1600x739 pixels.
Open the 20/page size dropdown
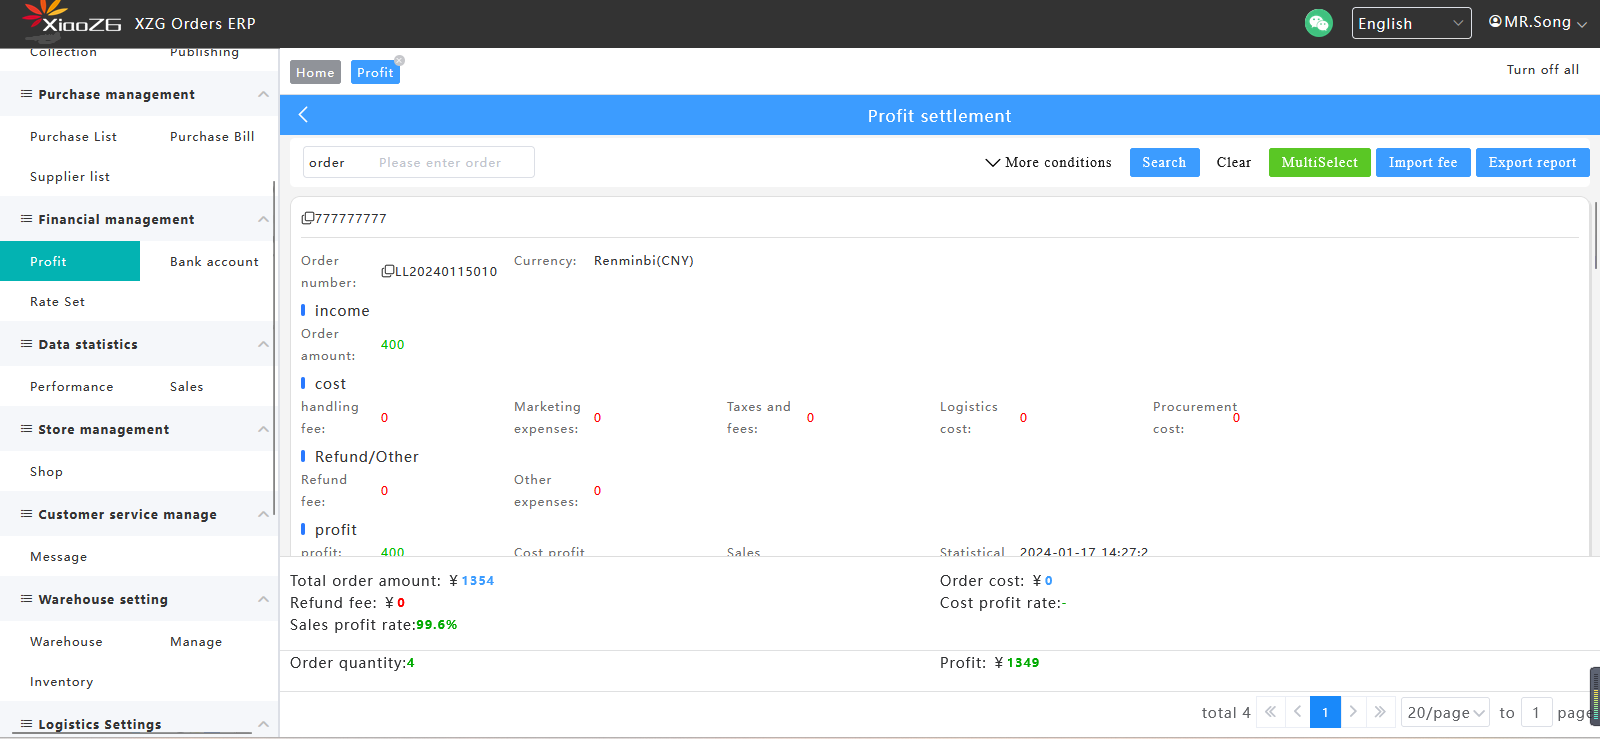[1445, 712]
